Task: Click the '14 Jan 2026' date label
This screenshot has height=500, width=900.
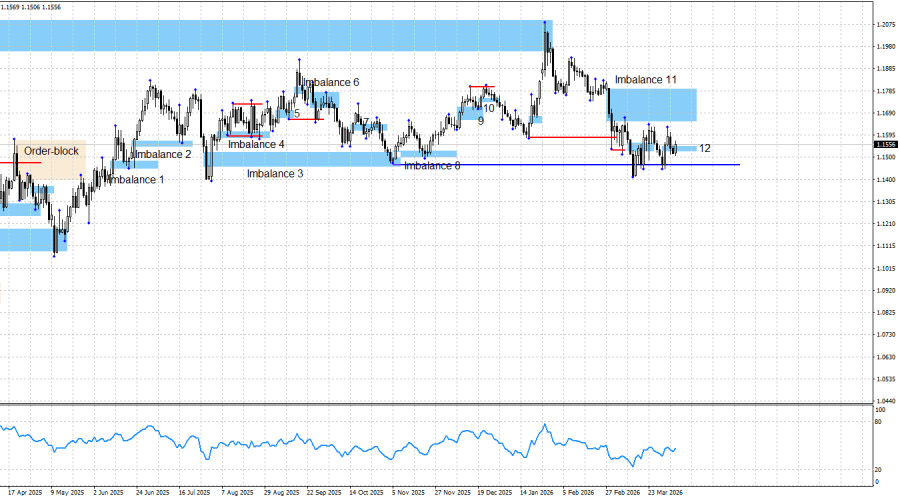Action: point(537,493)
